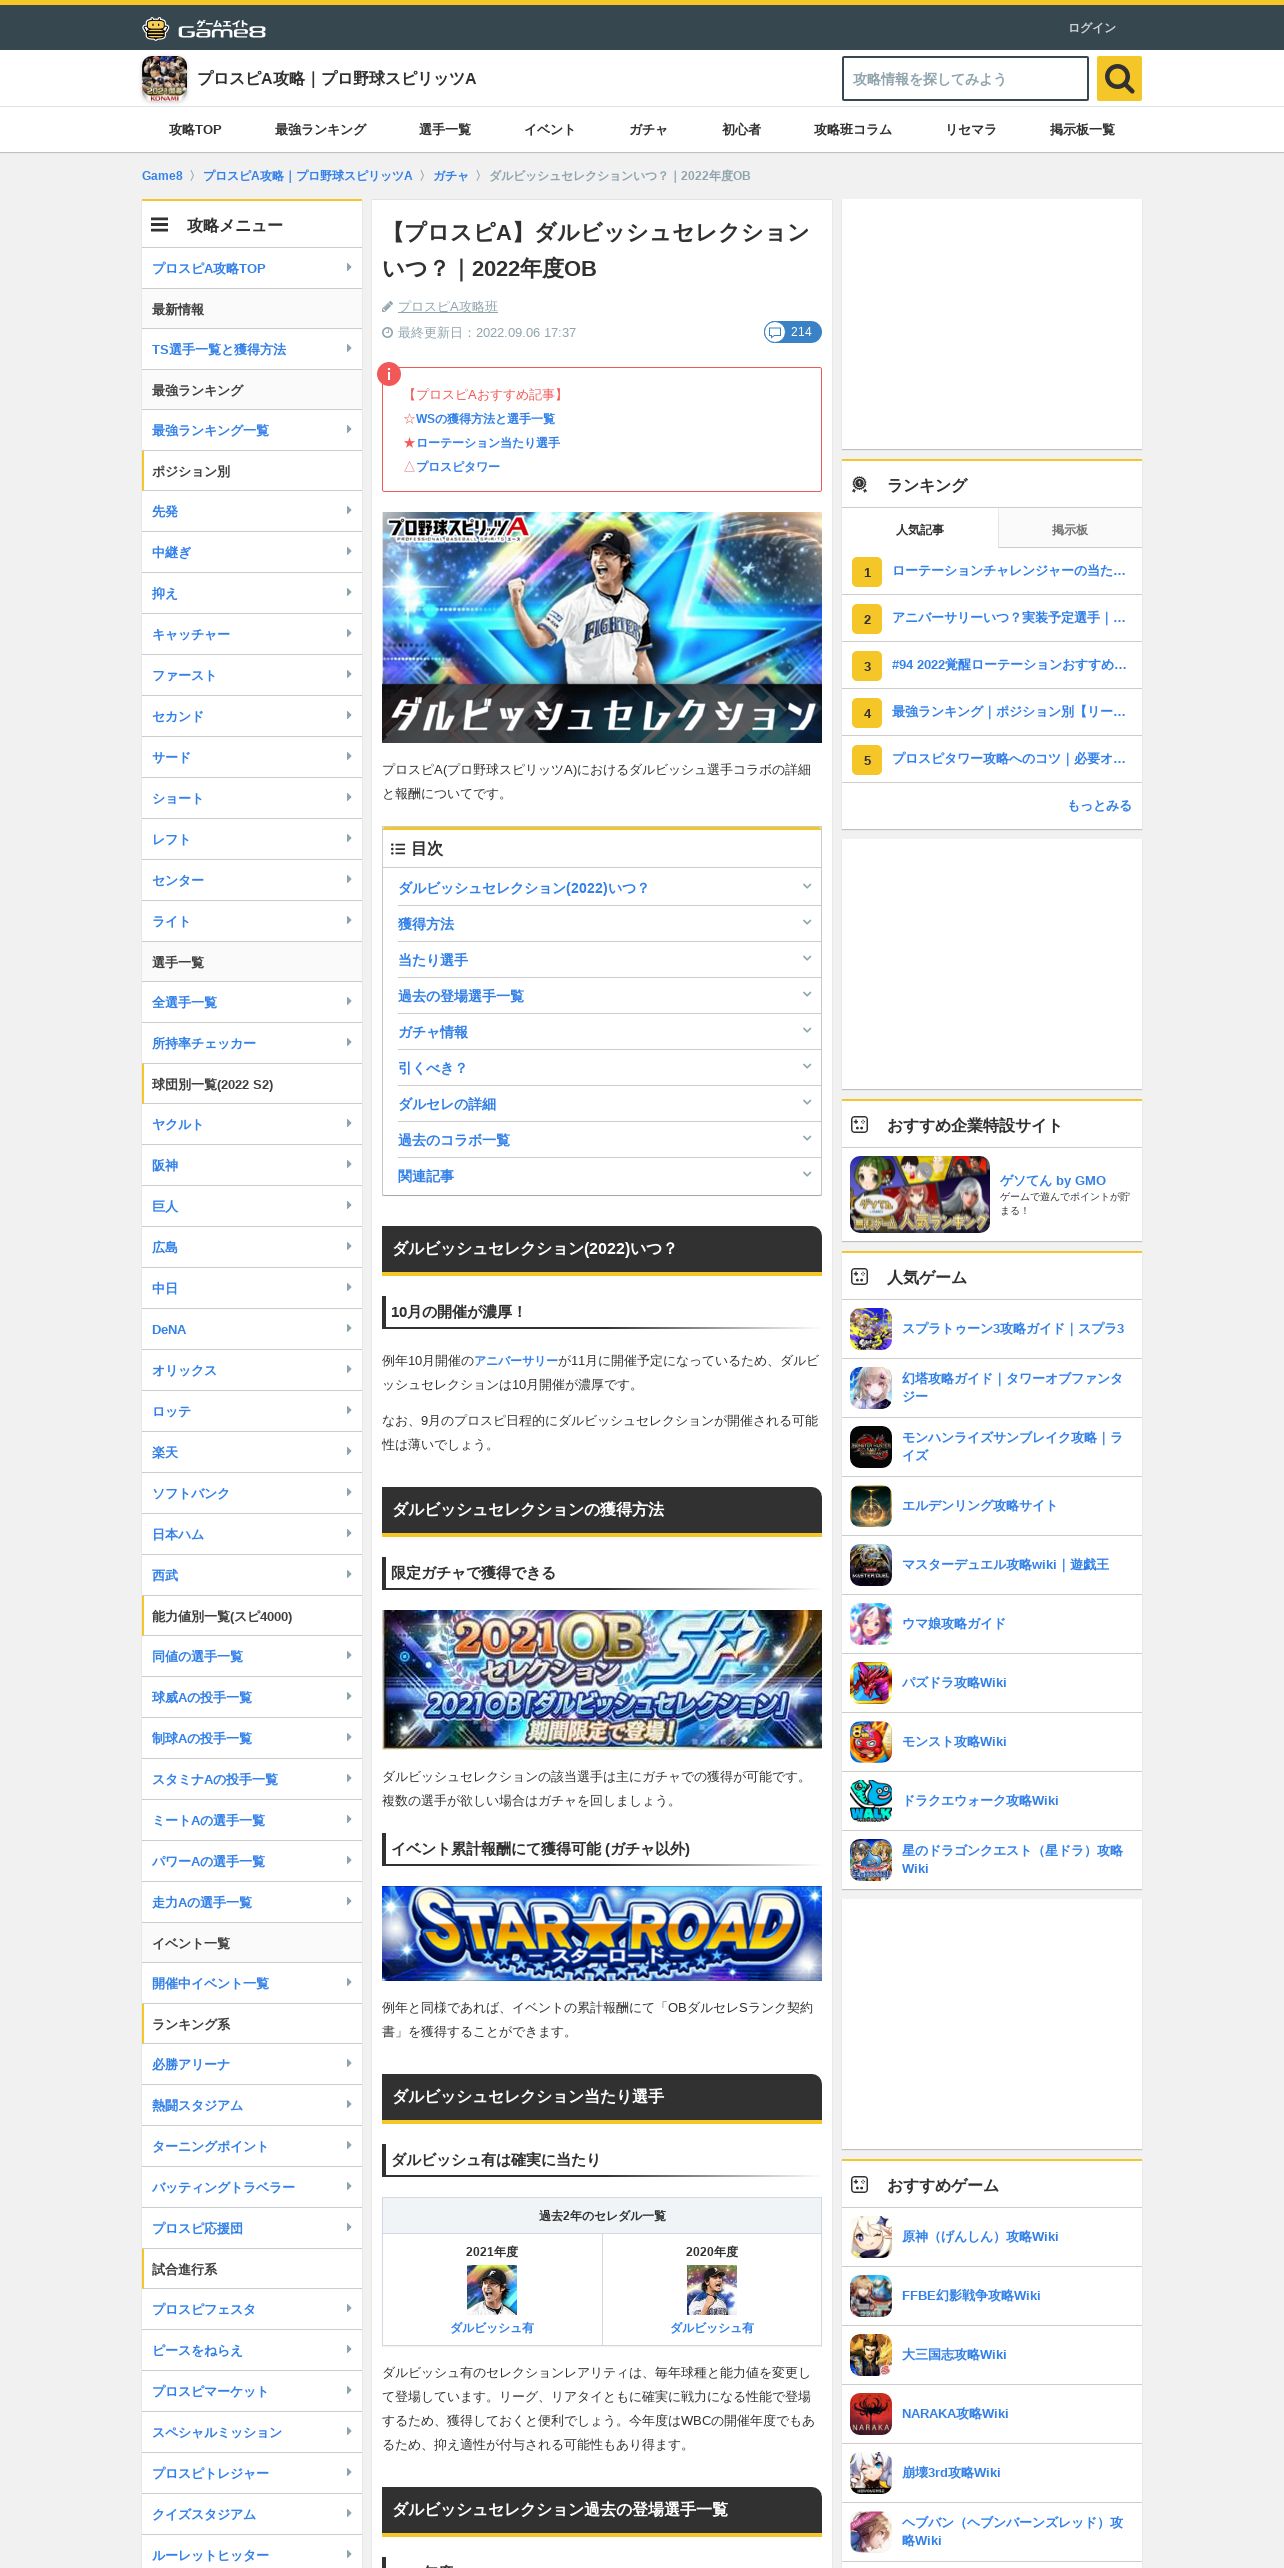Image resolution: width=1284 pixels, height=2568 pixels.
Task: Switch to the 人気記事 ranking tab
Action: pos(920,529)
